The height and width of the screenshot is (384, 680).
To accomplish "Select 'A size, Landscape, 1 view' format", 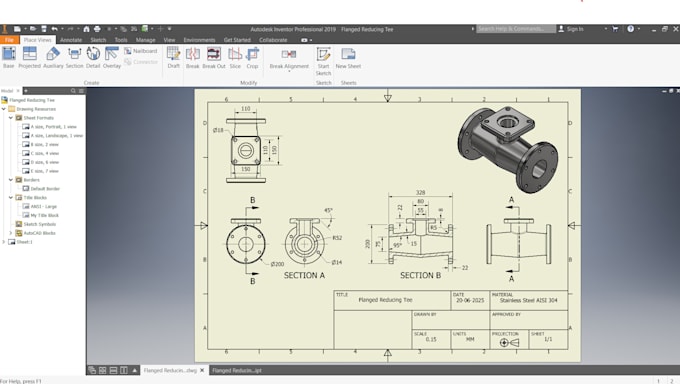I will click(52, 135).
